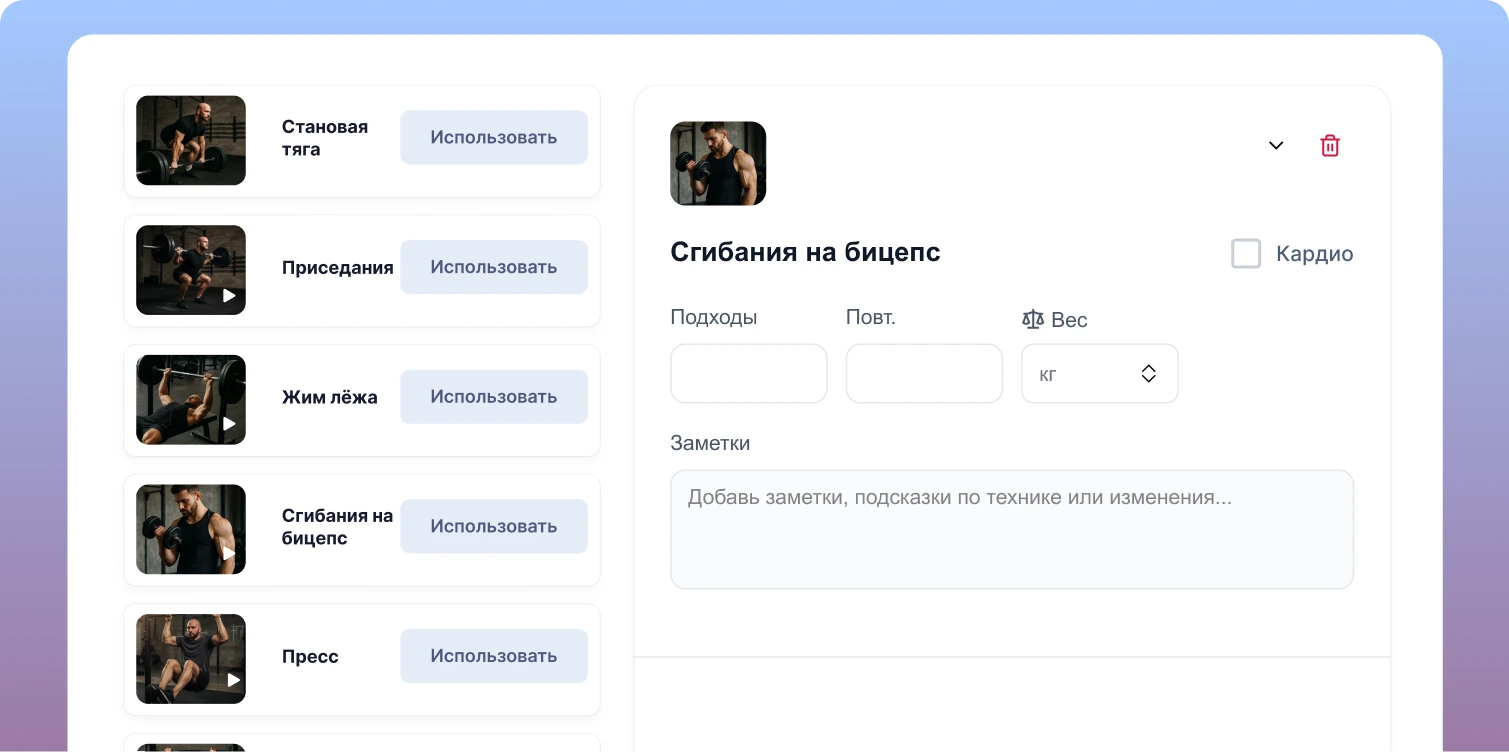
Task: Click the Заметки label
Action: coord(710,443)
